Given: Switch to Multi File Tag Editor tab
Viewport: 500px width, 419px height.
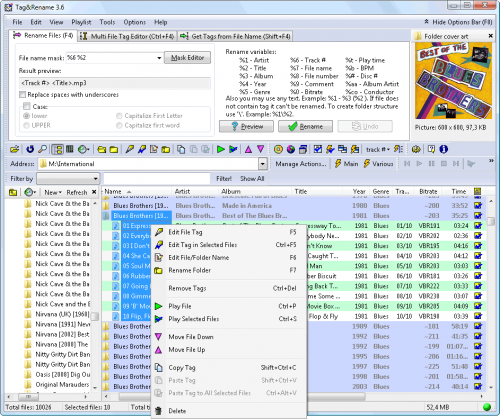Looking at the screenshot, I should (x=128, y=36).
